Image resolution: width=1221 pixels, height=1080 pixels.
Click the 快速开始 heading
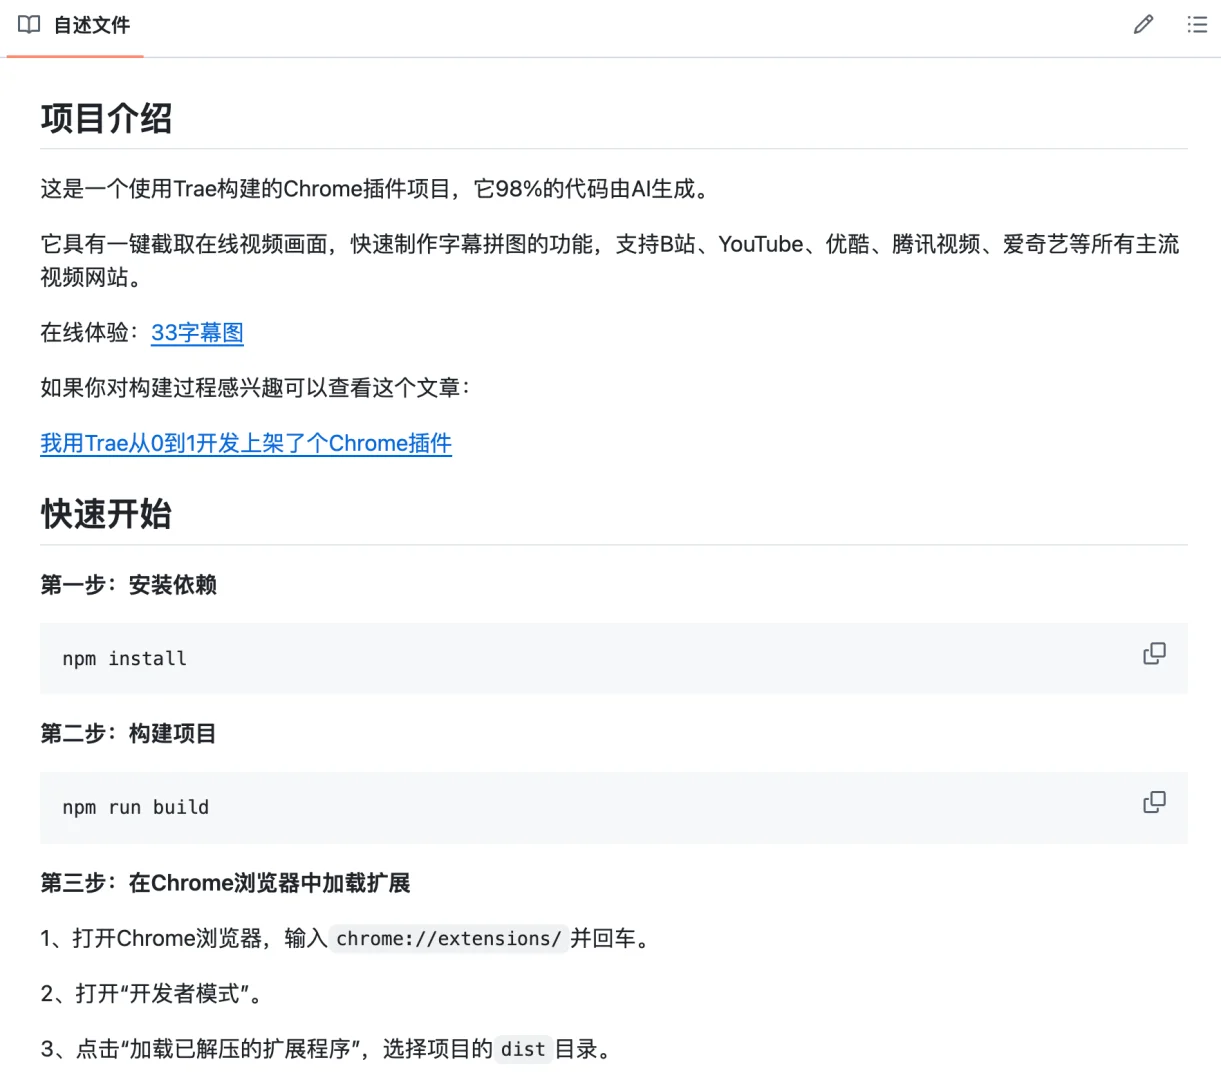106,514
